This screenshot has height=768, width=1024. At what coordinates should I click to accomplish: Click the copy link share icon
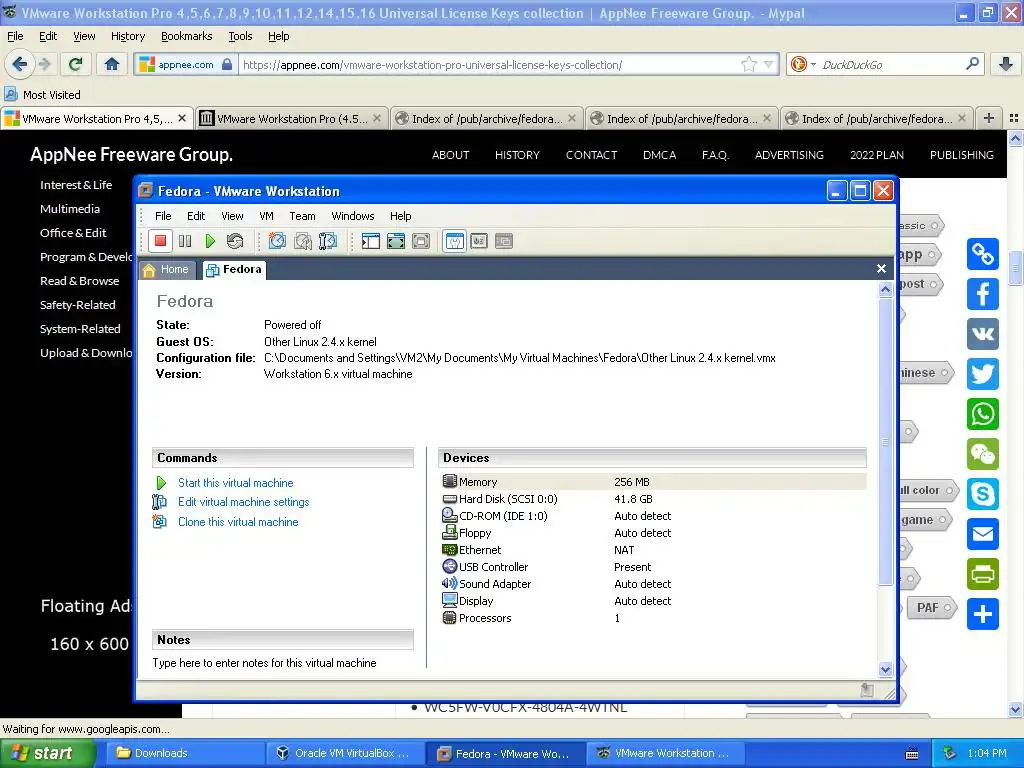pyautogui.click(x=983, y=253)
